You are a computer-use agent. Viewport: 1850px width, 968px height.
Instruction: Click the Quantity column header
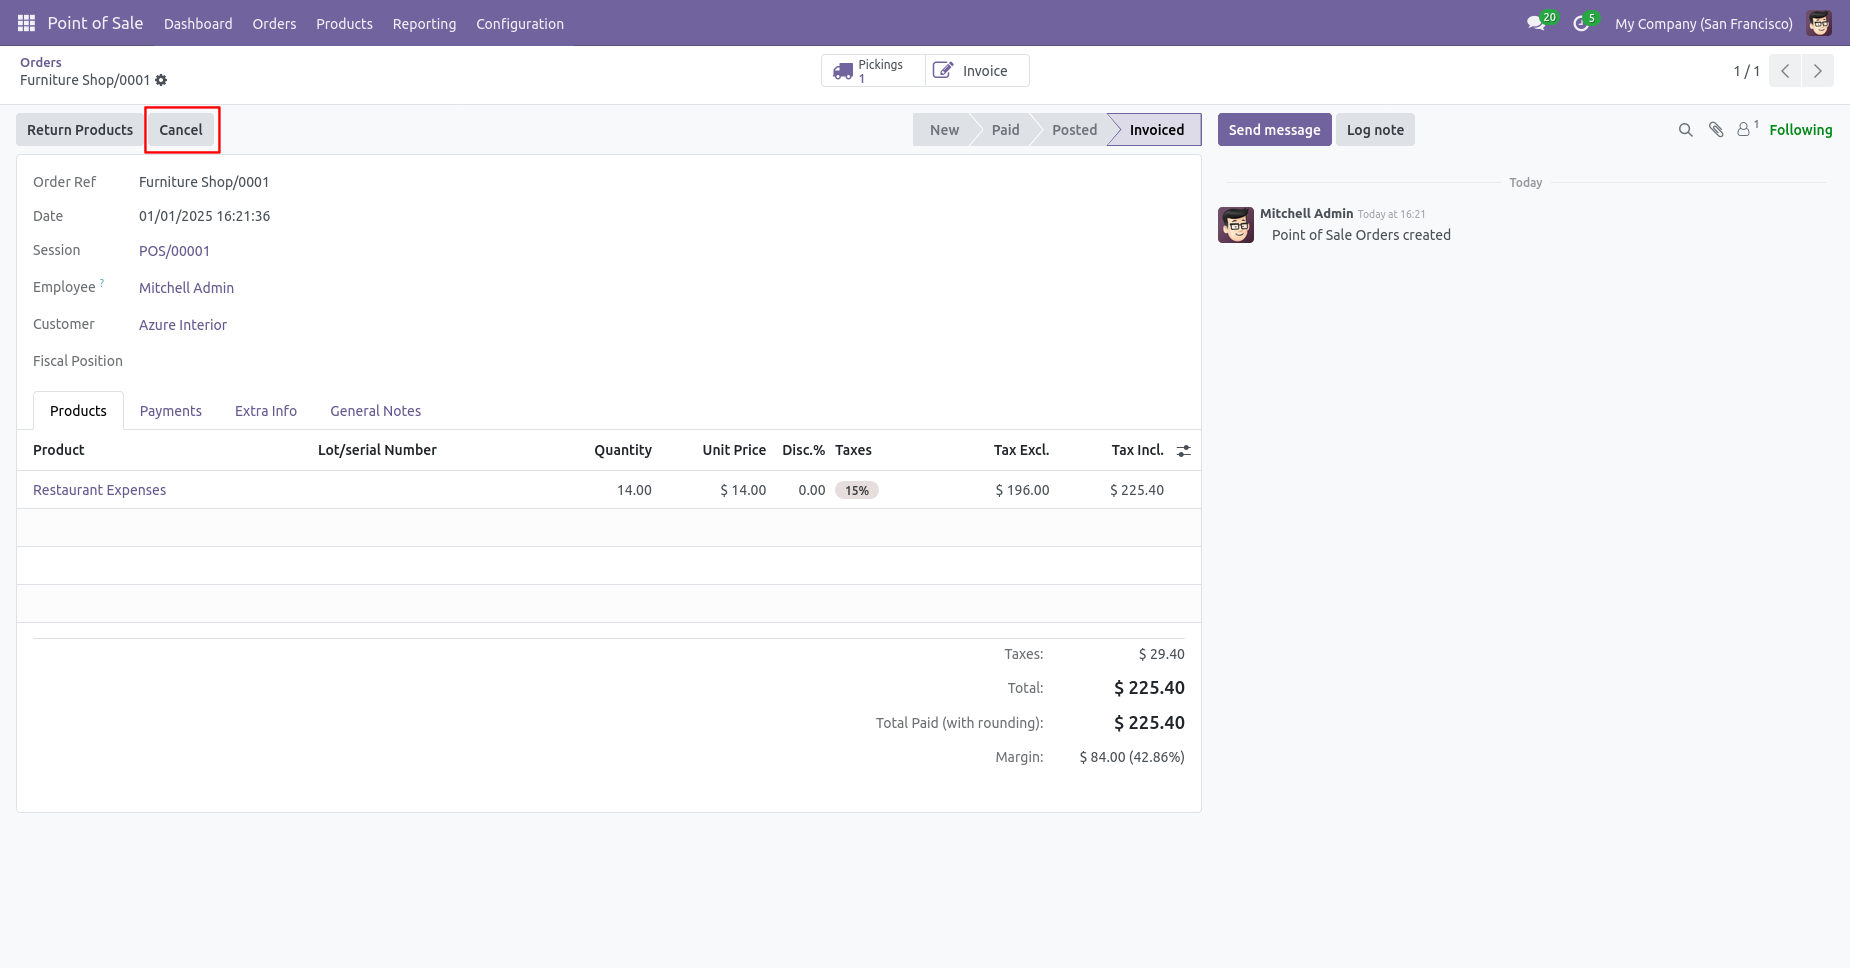(623, 450)
